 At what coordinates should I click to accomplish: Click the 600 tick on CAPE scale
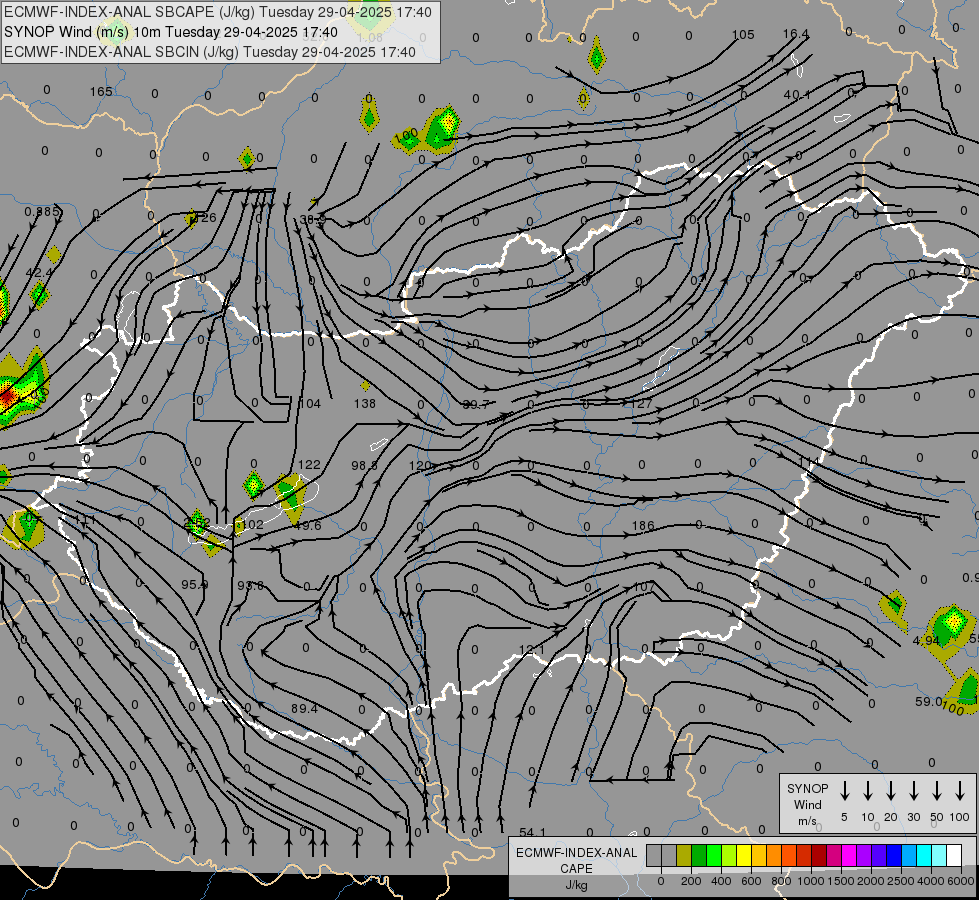pyautogui.click(x=751, y=881)
